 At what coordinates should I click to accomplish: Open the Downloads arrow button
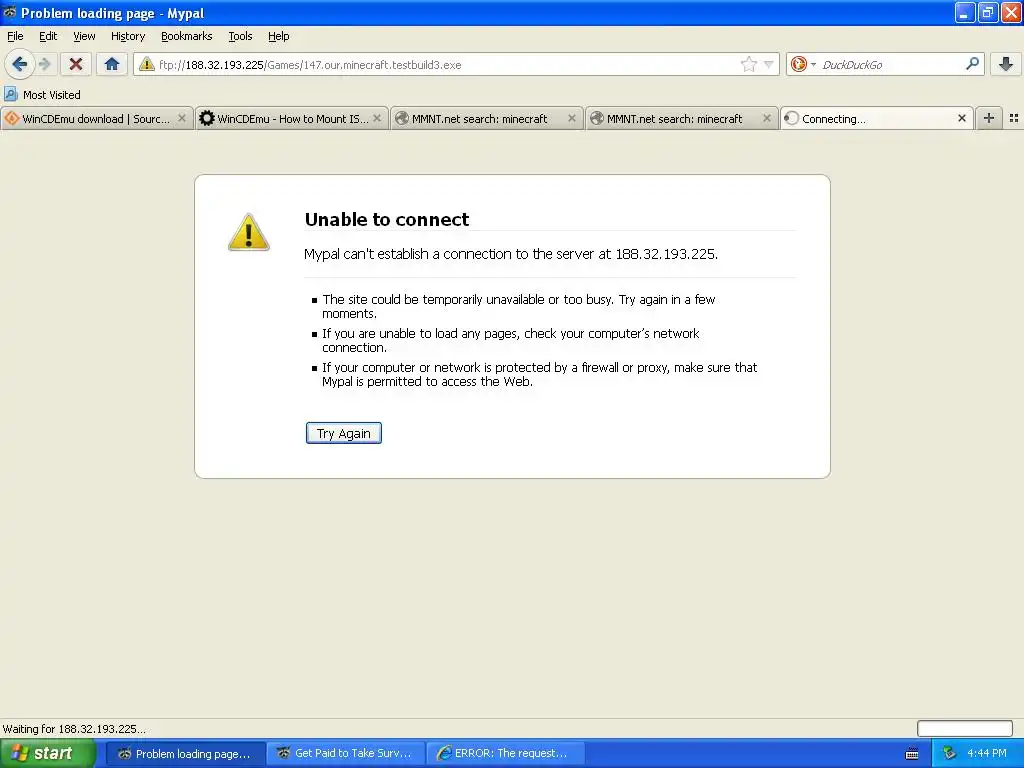point(1005,64)
